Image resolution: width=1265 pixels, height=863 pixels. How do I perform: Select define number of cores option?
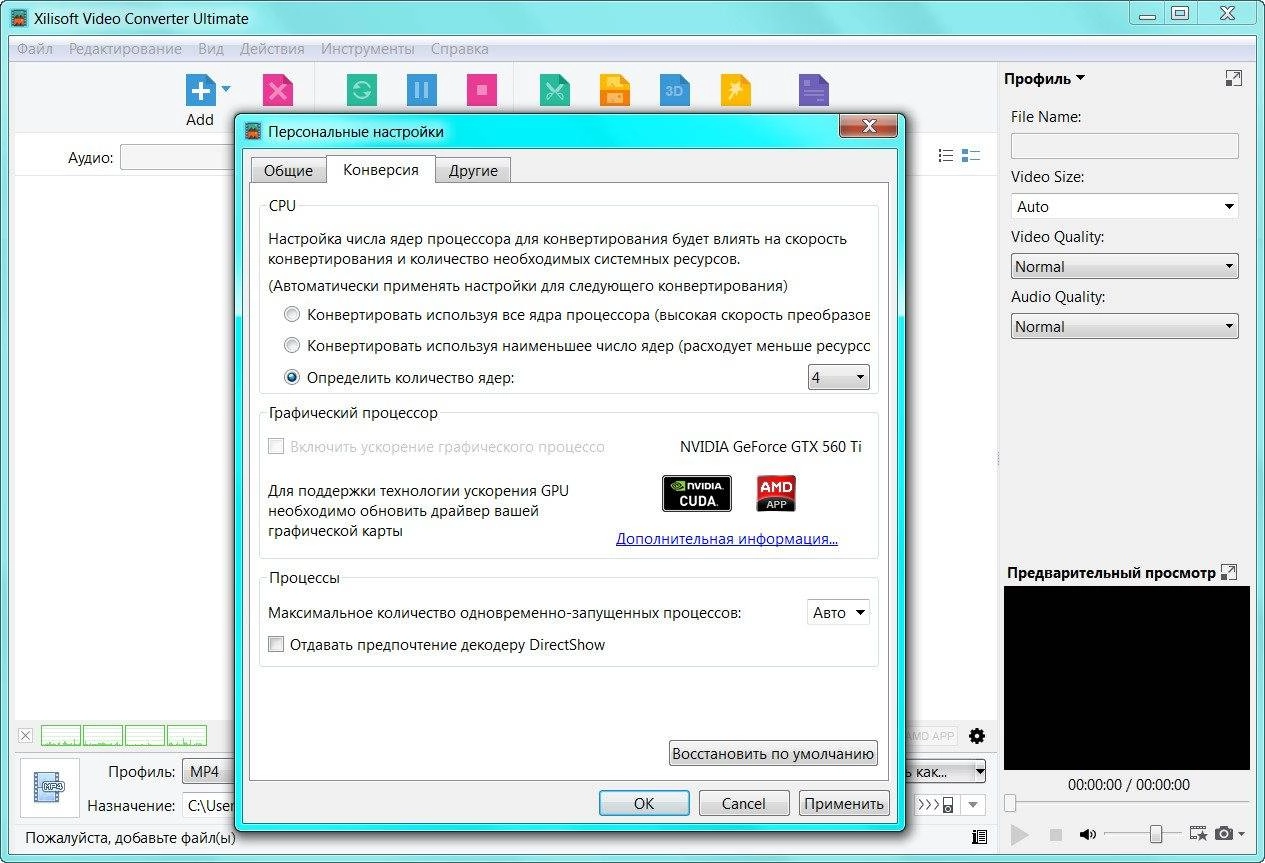click(292, 378)
